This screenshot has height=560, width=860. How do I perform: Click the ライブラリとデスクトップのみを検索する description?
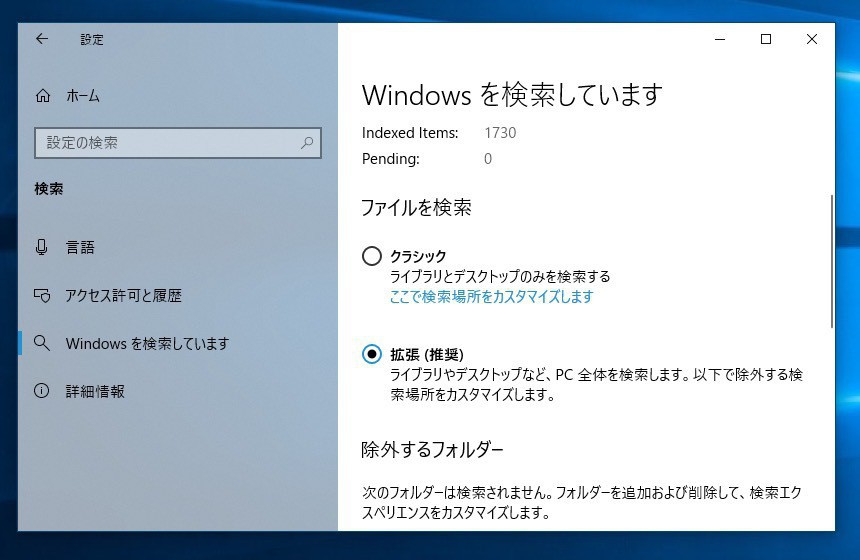pyautogui.click(x=500, y=276)
